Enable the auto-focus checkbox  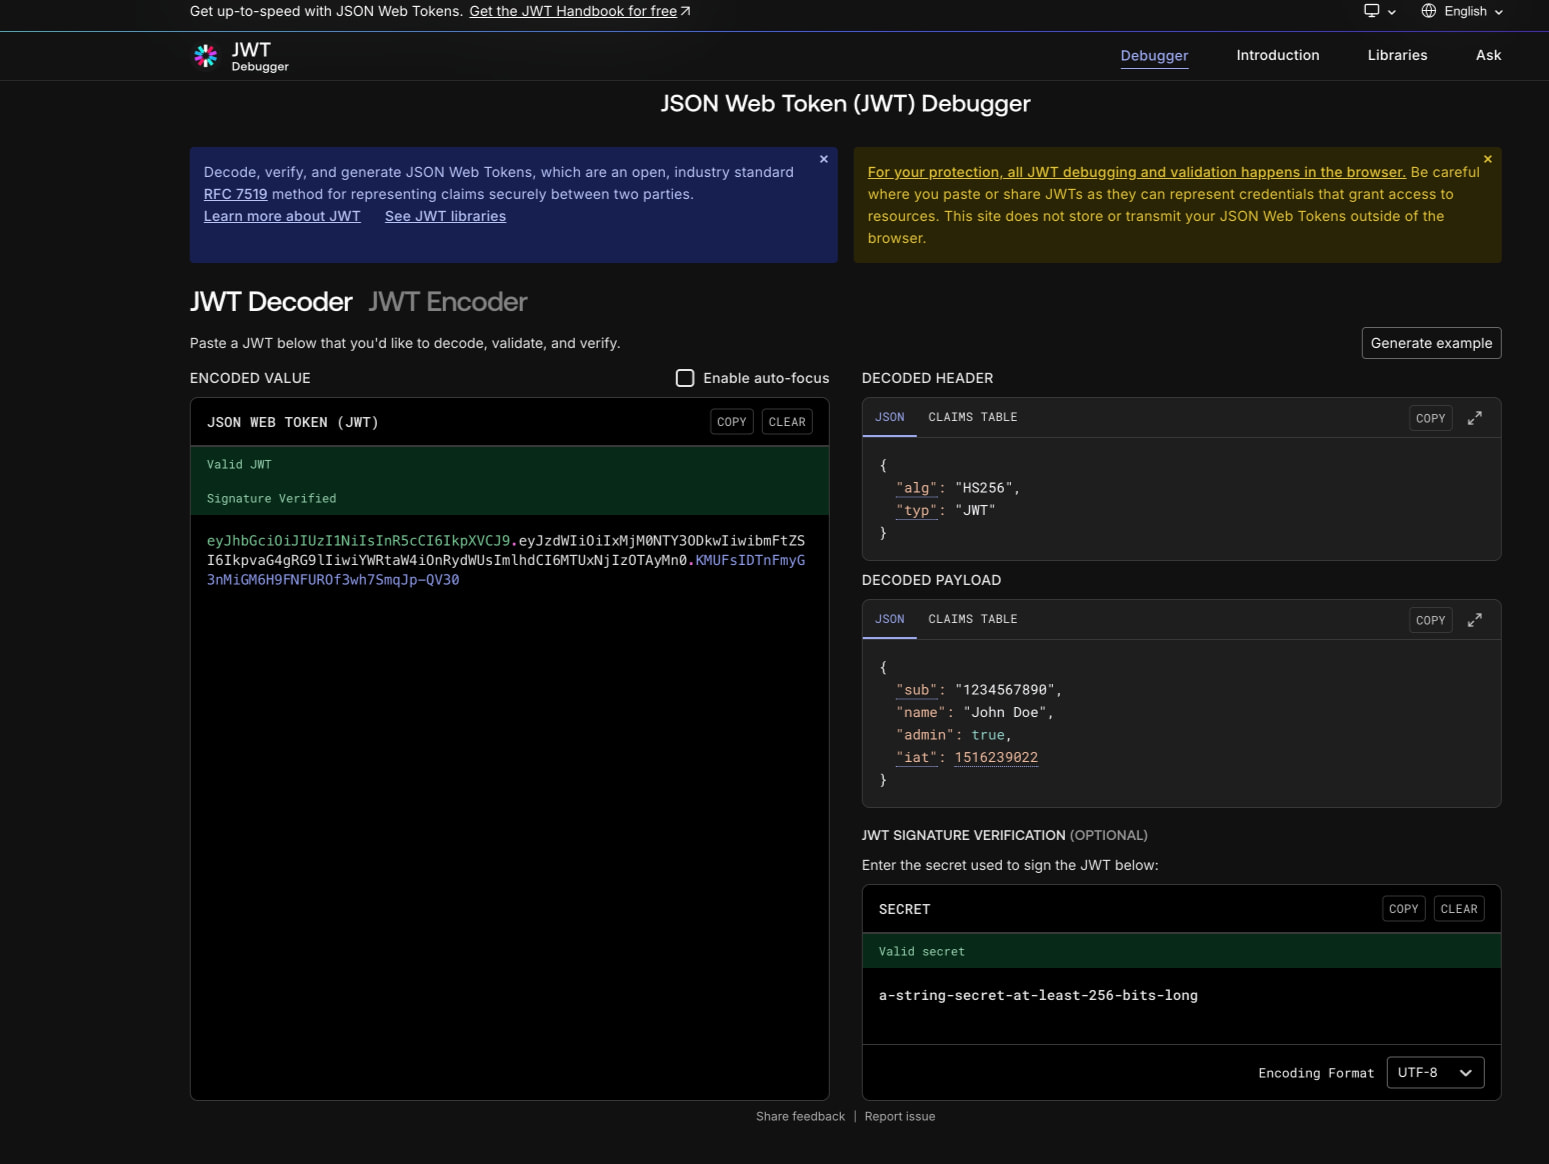tap(685, 378)
